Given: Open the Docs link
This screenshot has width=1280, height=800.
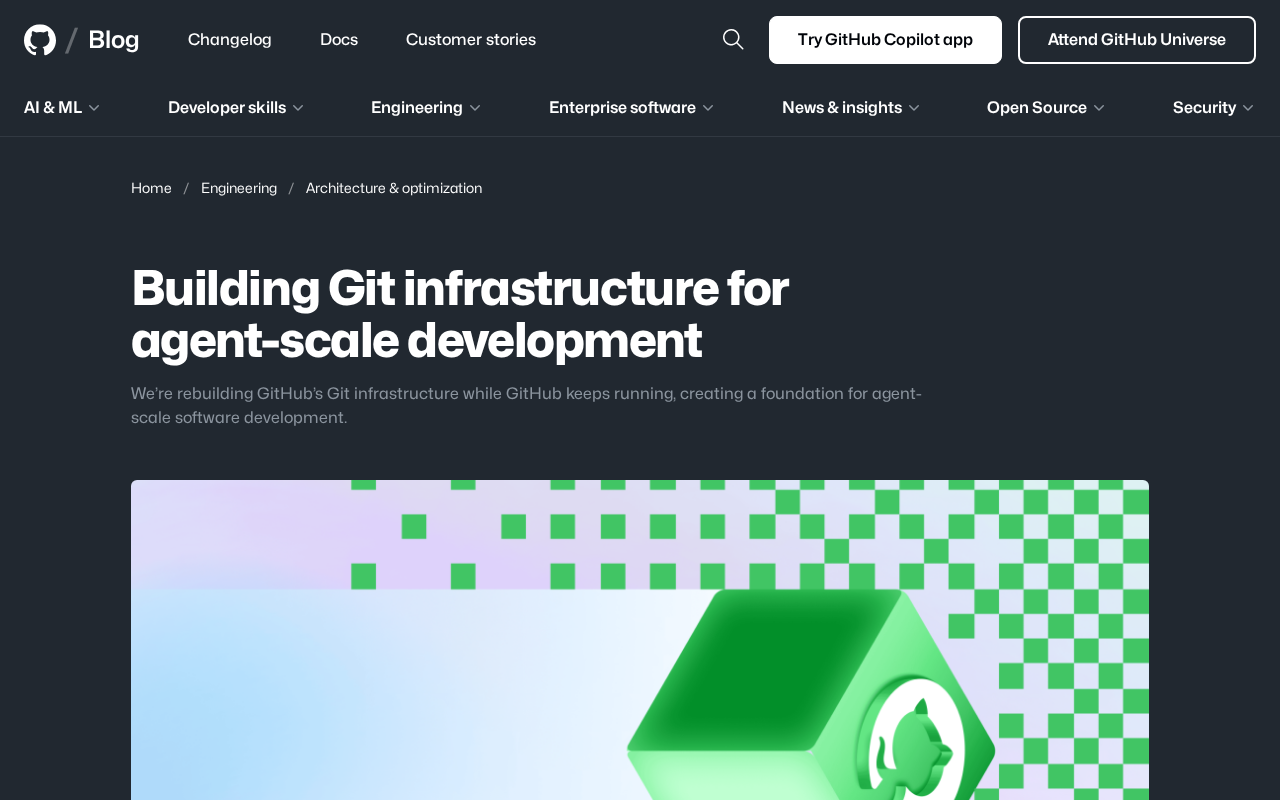Looking at the screenshot, I should coord(339,40).
